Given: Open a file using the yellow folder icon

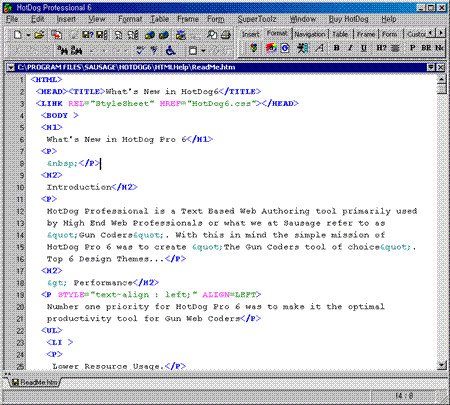Looking at the screenshot, I should pyautogui.click(x=40, y=35).
